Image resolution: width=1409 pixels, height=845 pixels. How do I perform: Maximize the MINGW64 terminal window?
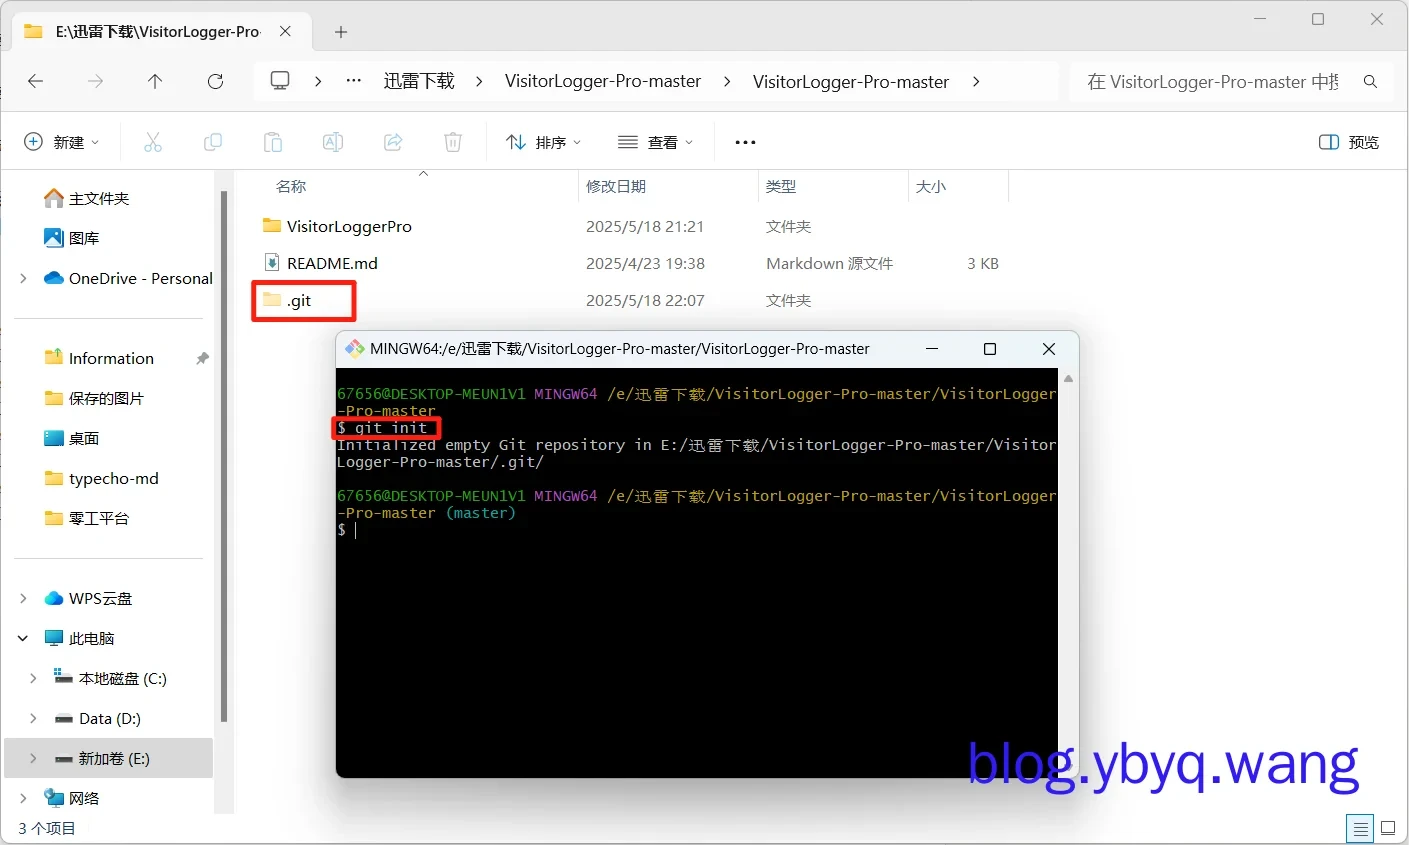990,349
